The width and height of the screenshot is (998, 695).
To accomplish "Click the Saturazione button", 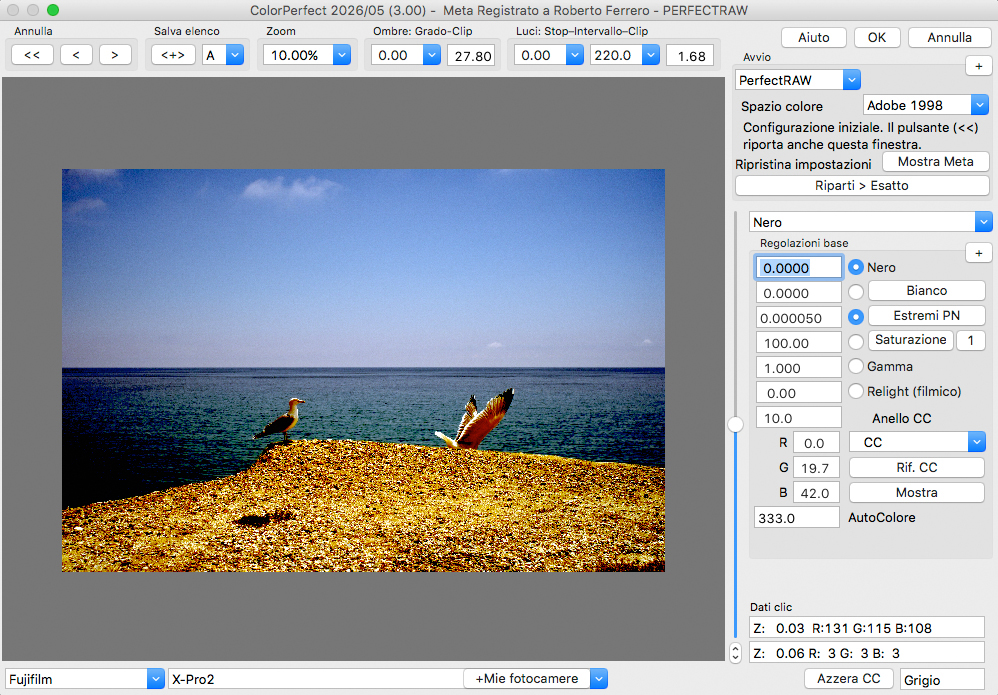I will pyautogui.click(x=910, y=340).
